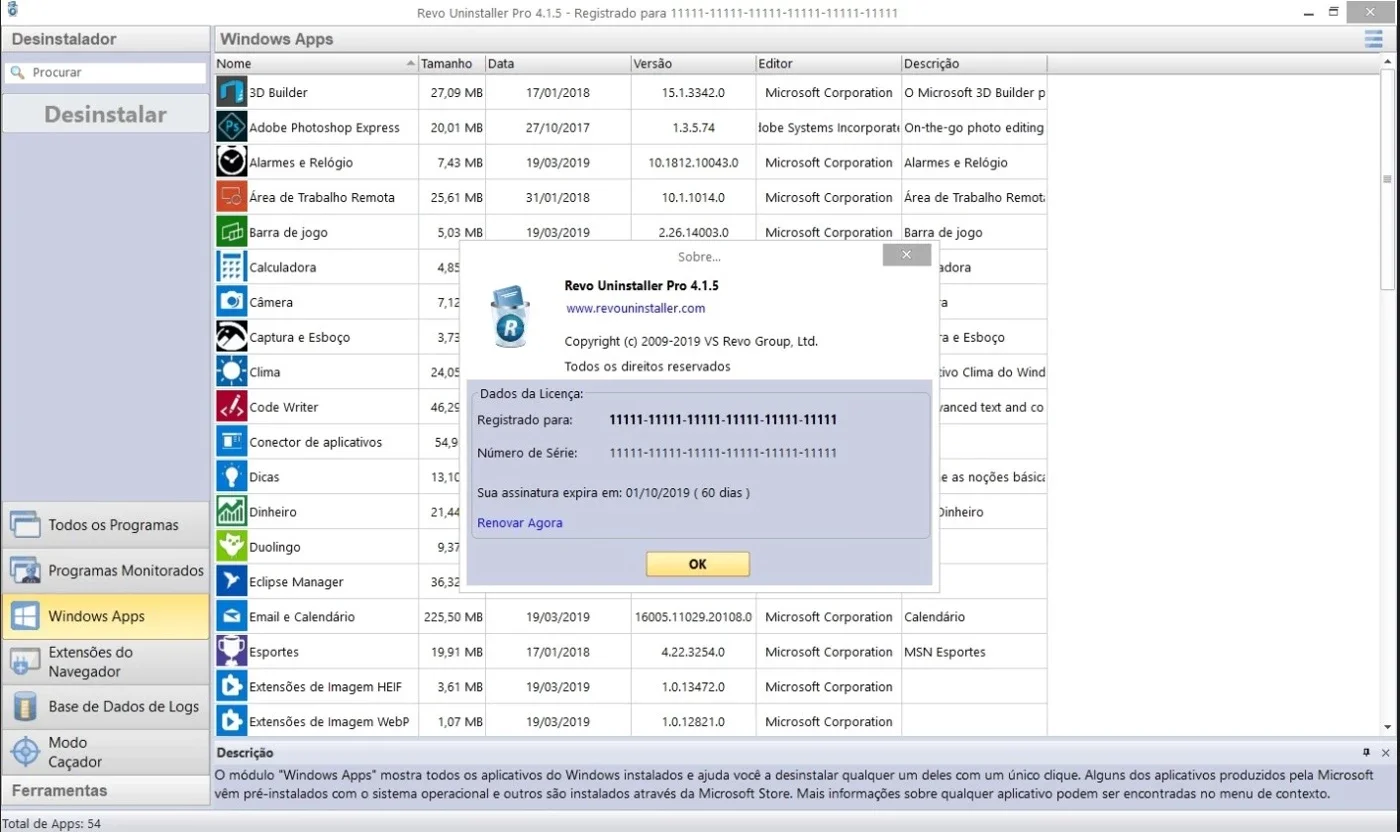The image size is (1400, 832).
Task: Click the vertical scrollbar down arrow
Action: point(1387,727)
